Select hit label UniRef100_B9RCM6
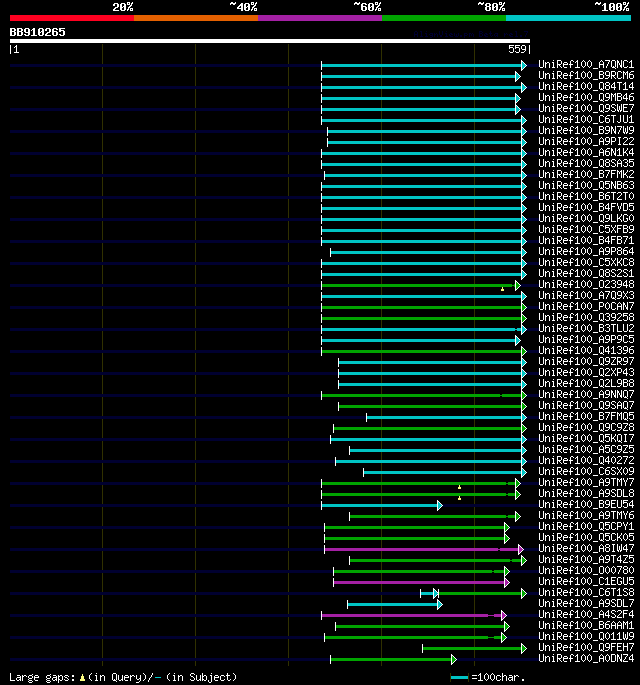The height and width of the screenshot is (685, 640). tap(586, 75)
